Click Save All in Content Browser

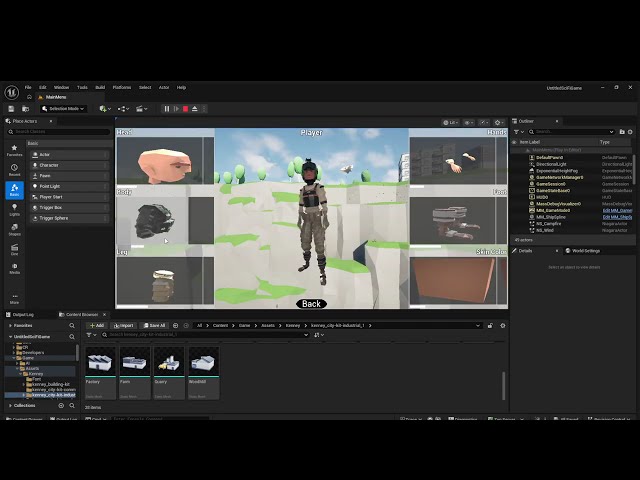[x=154, y=326]
